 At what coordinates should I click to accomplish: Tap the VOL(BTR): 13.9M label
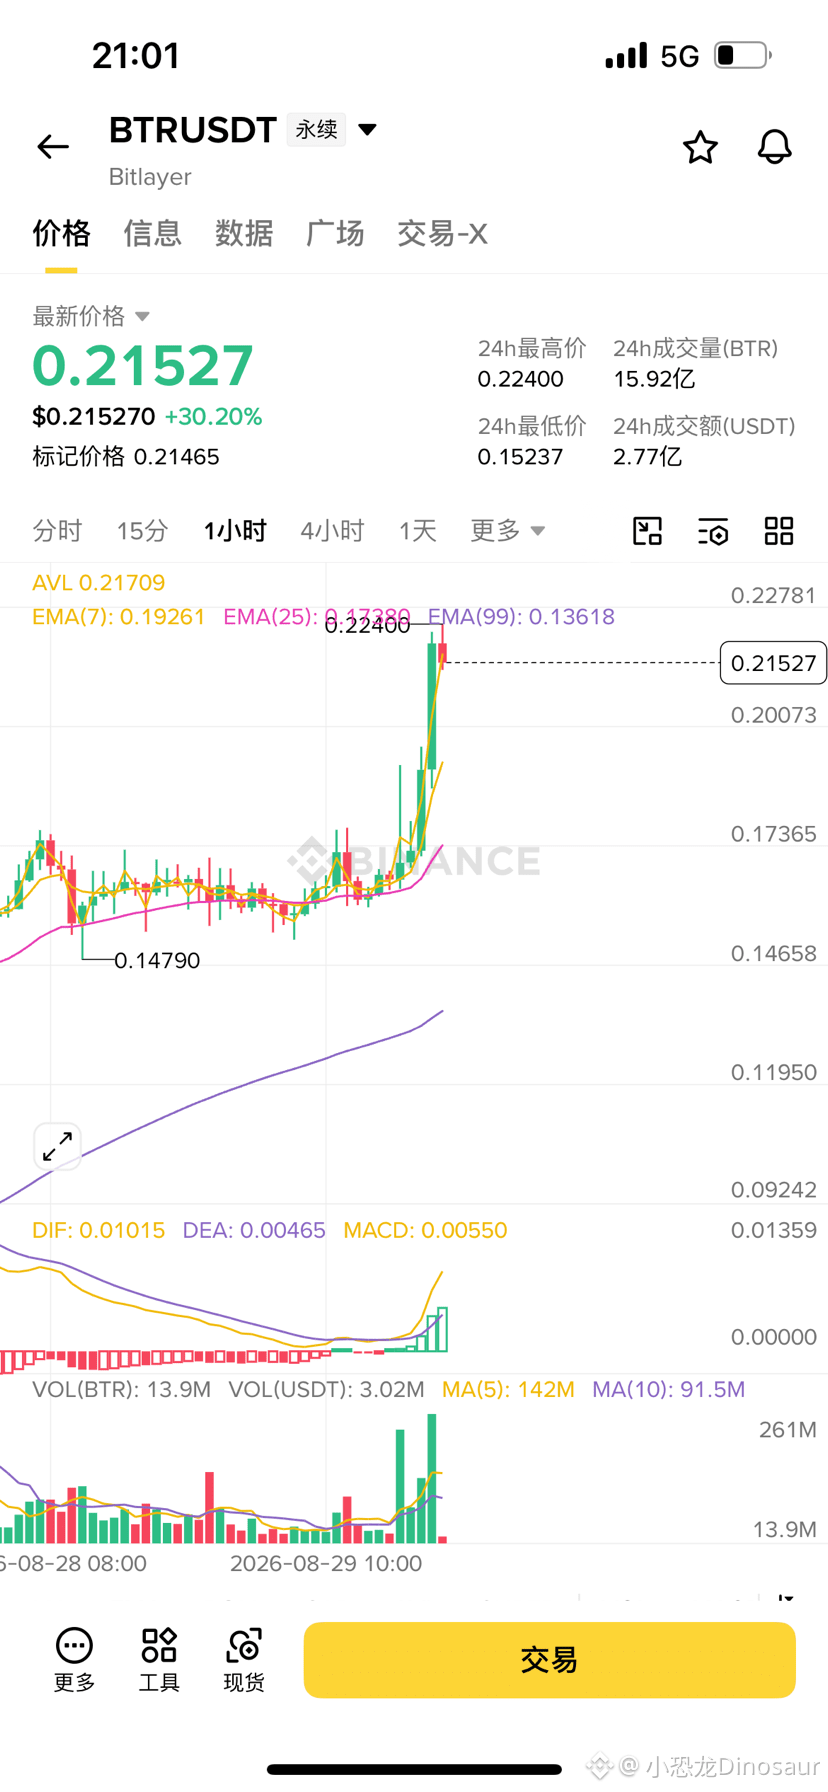121,1389
